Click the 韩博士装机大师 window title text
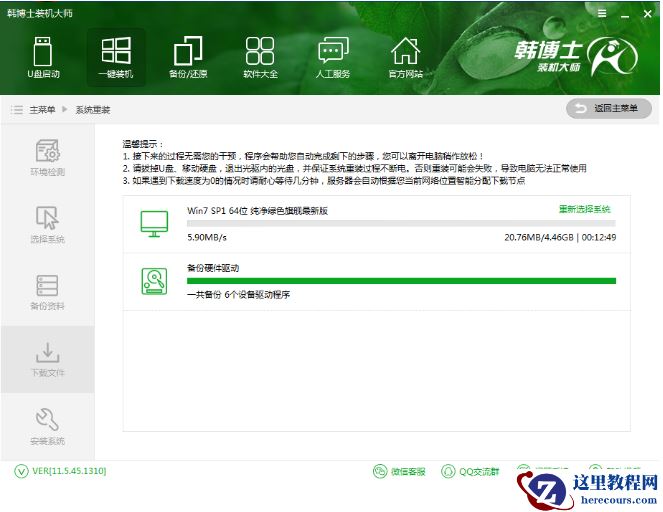Screen dimensions: 663x512 [x=39, y=13]
